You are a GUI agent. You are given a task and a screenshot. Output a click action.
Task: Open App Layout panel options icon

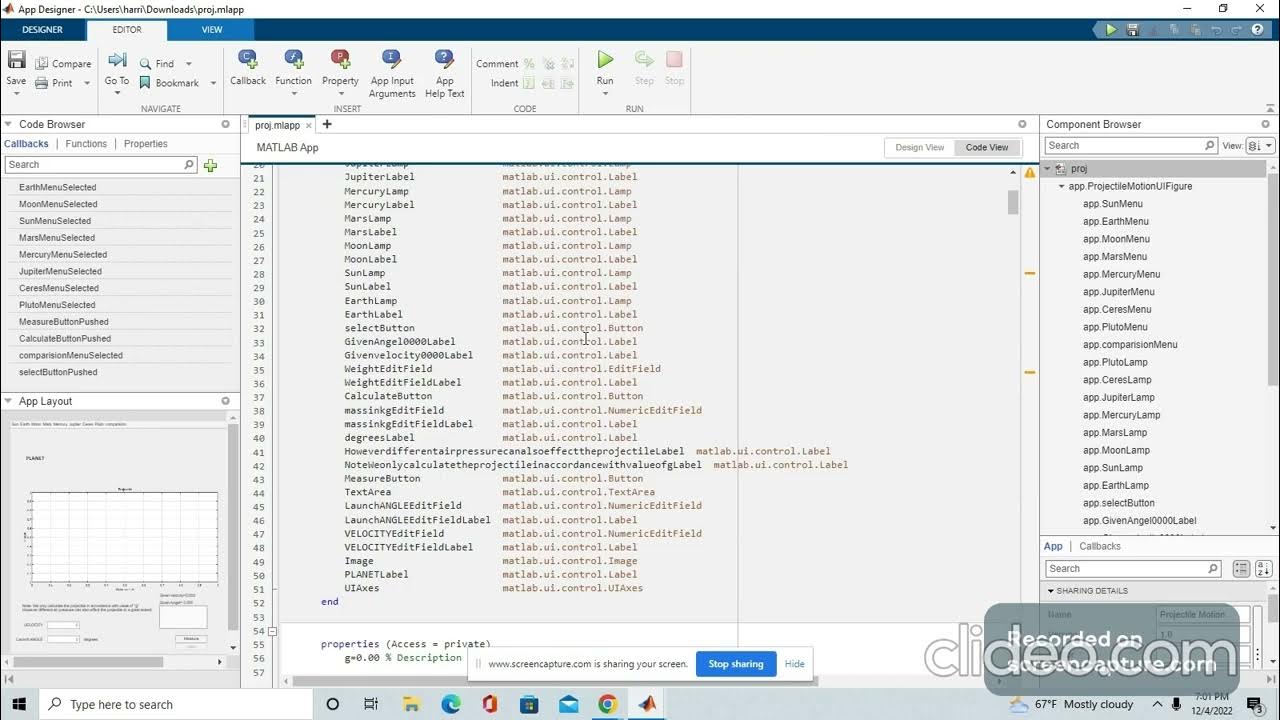[x=225, y=401]
